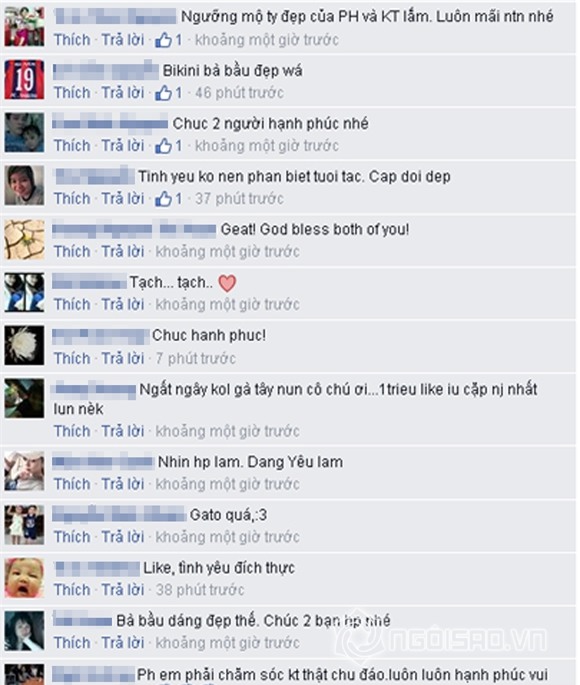Reply to the "Nhin hp lam" comment
580x685 pixels.
point(123,484)
